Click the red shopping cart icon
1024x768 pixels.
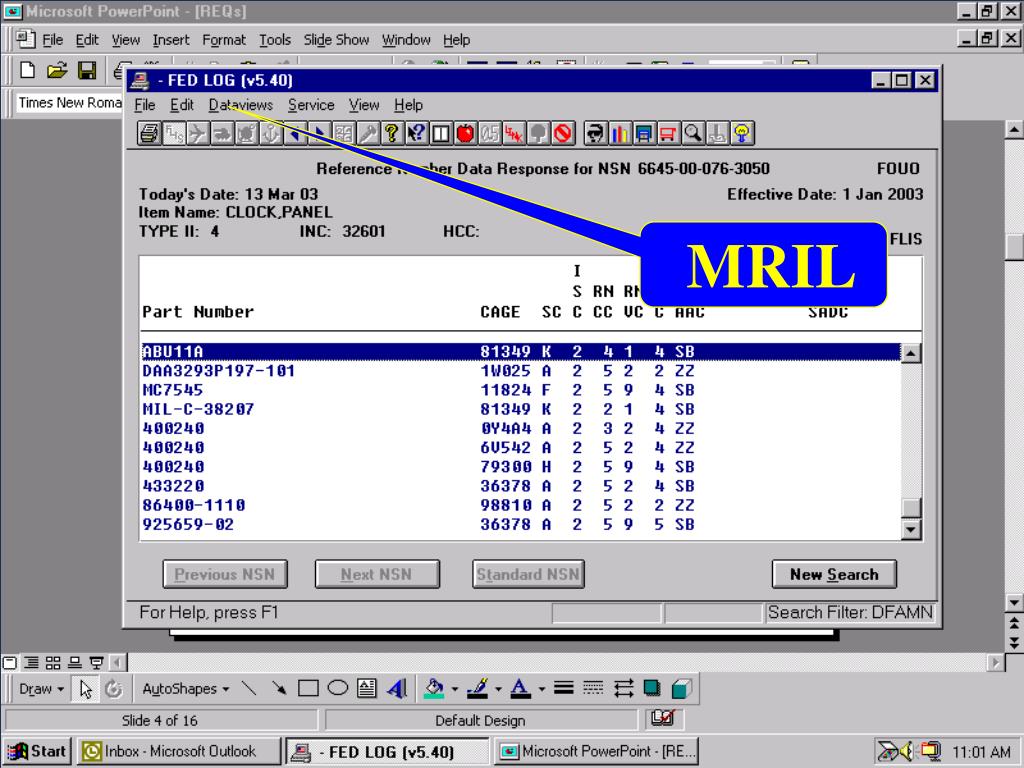coord(668,133)
